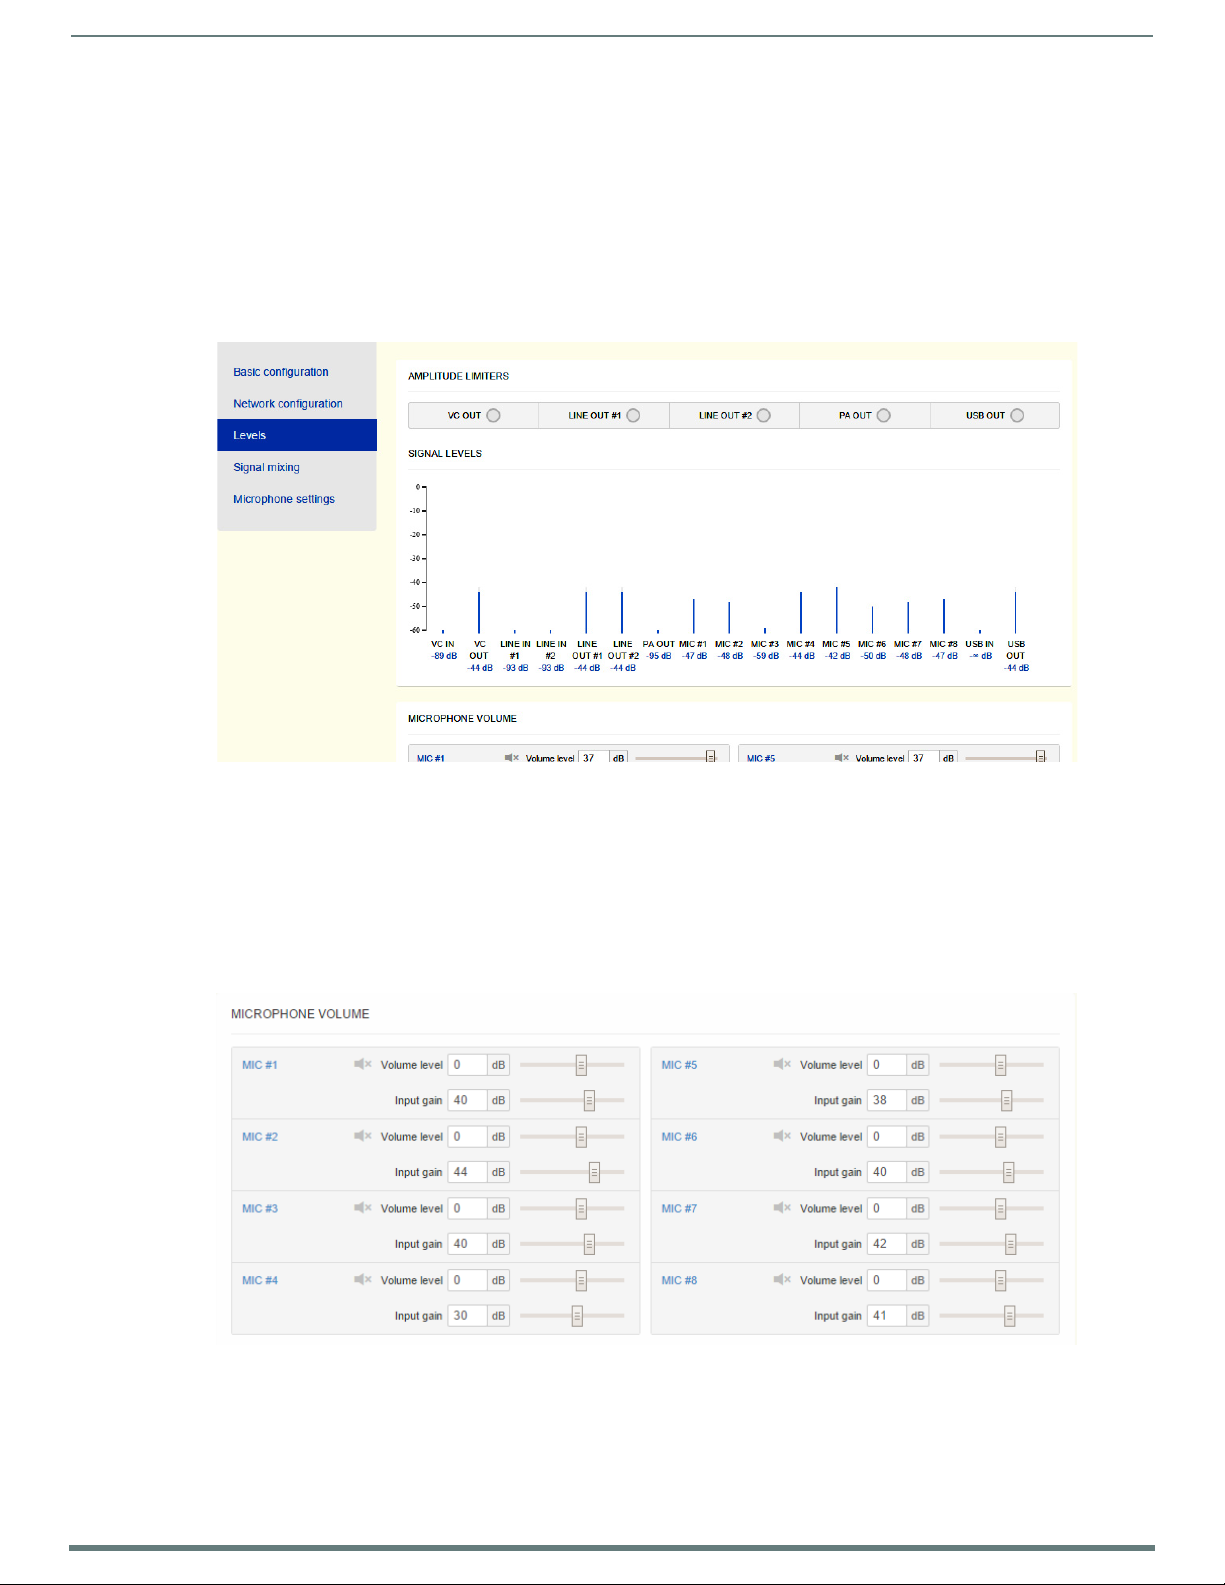This screenshot has width=1225, height=1585.
Task: Click MIC #7 link
Action: pos(679,1209)
